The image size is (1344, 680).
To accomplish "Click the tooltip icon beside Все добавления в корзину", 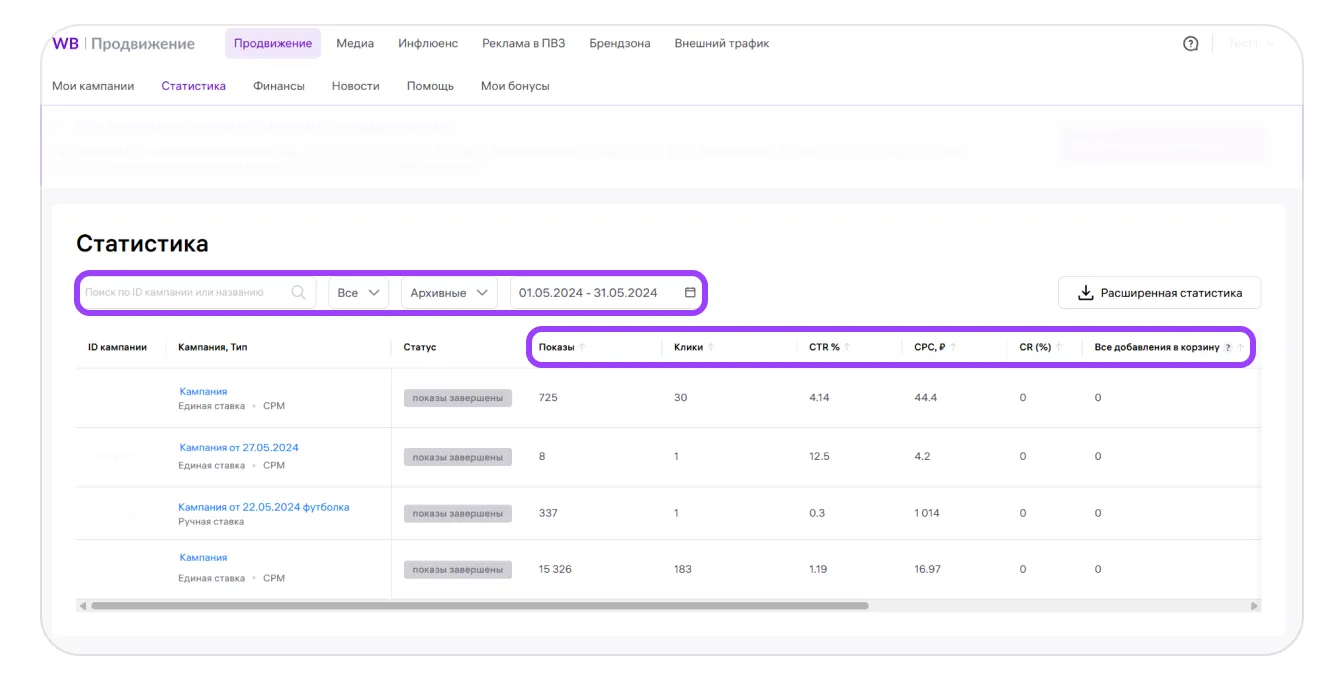I will [1228, 348].
